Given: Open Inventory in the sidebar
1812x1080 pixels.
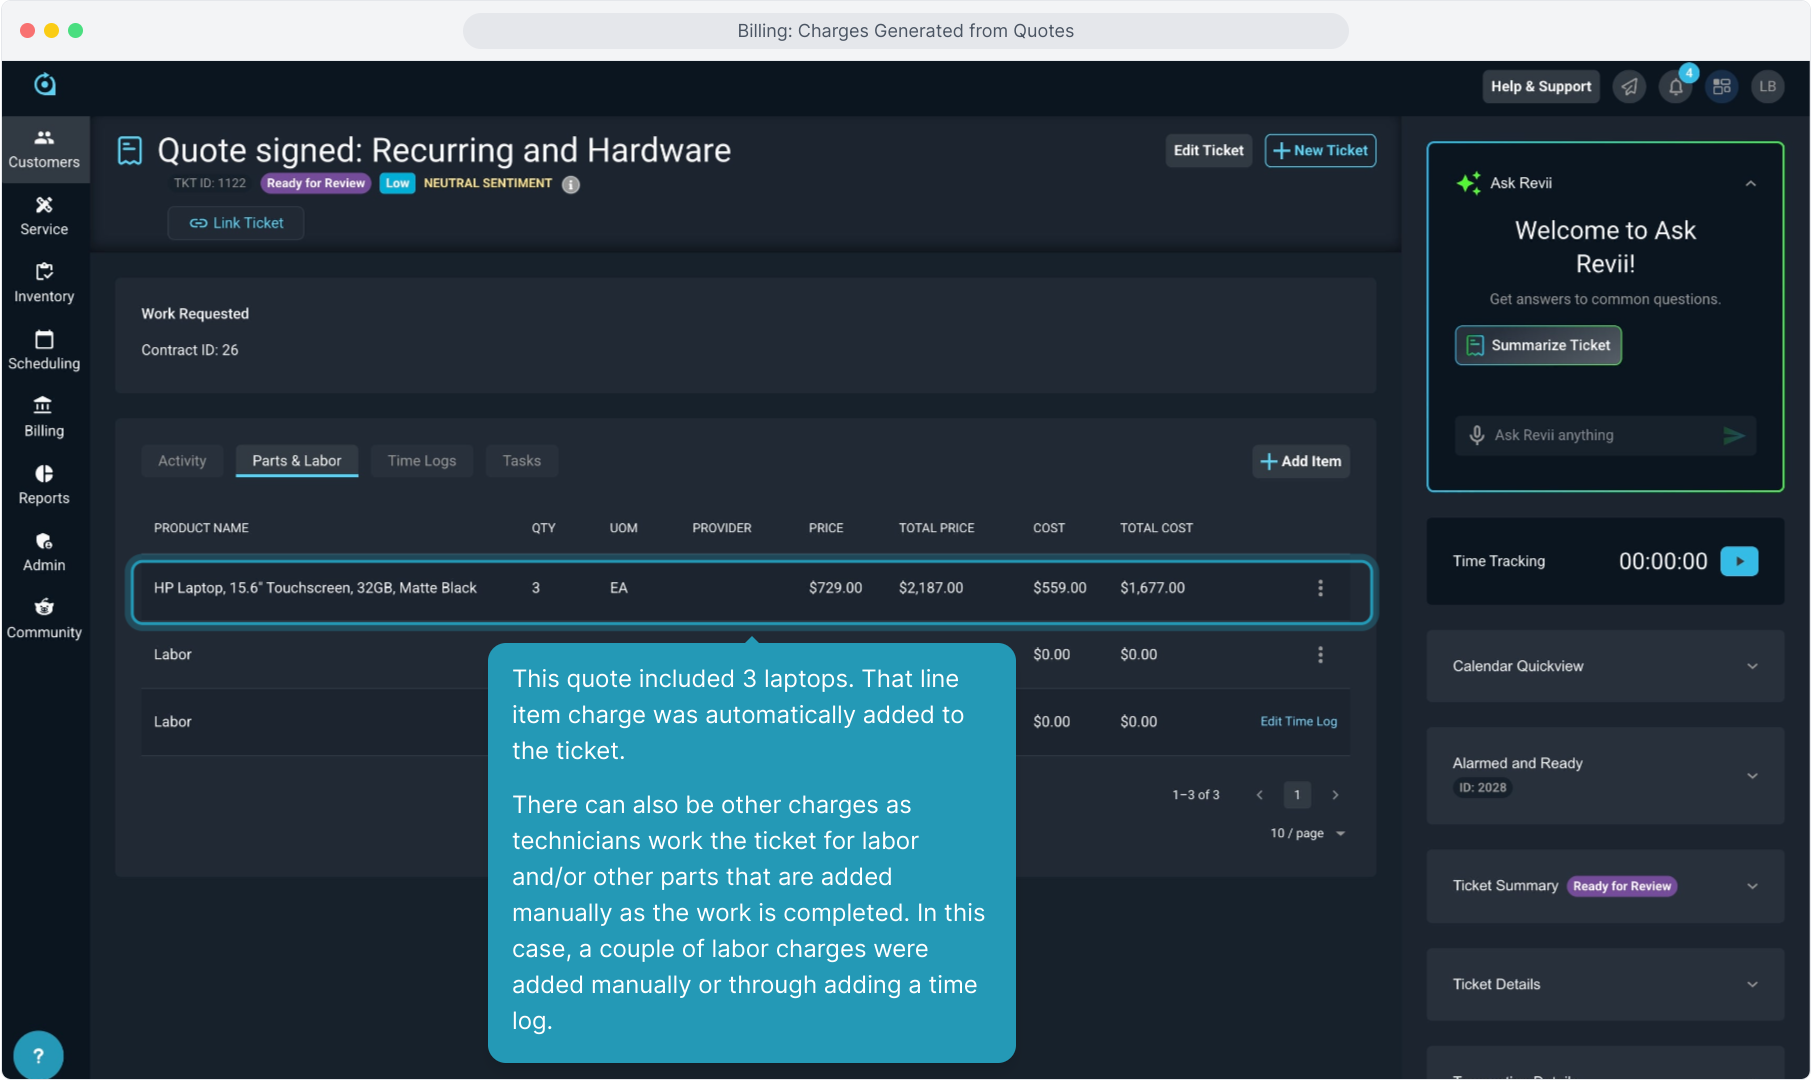Looking at the screenshot, I should point(44,283).
